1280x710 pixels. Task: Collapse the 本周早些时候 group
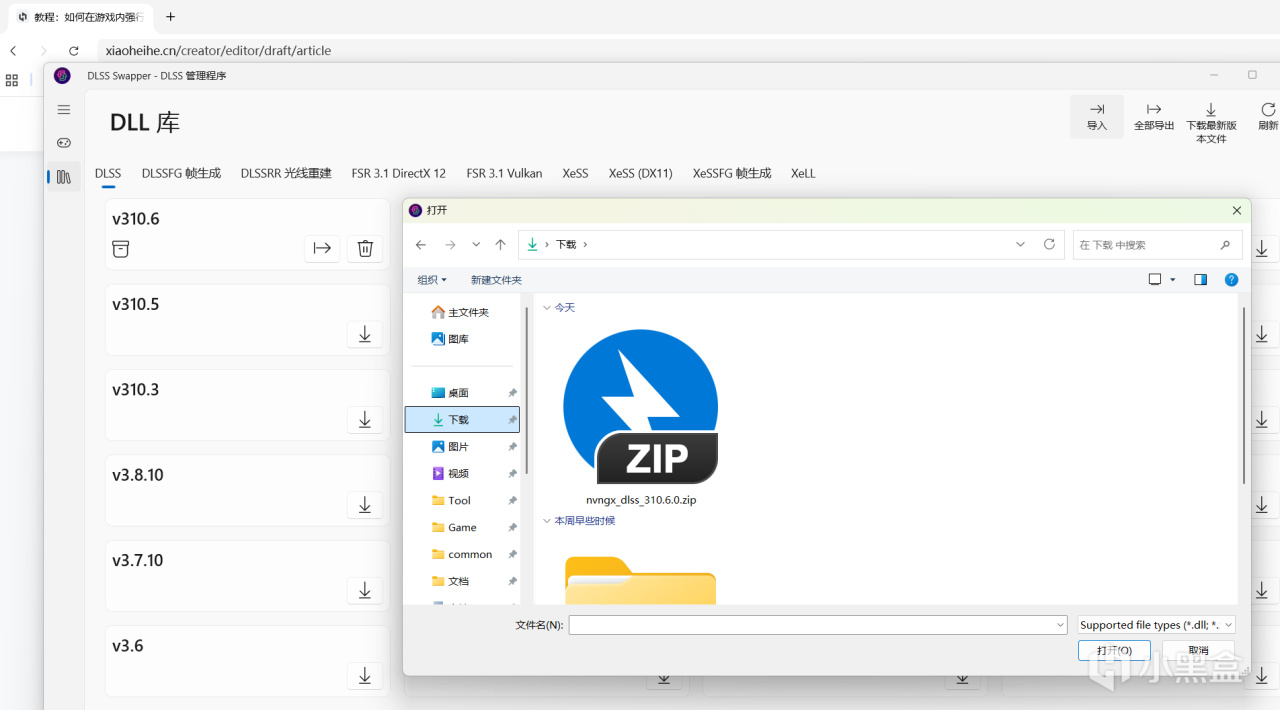pos(547,521)
